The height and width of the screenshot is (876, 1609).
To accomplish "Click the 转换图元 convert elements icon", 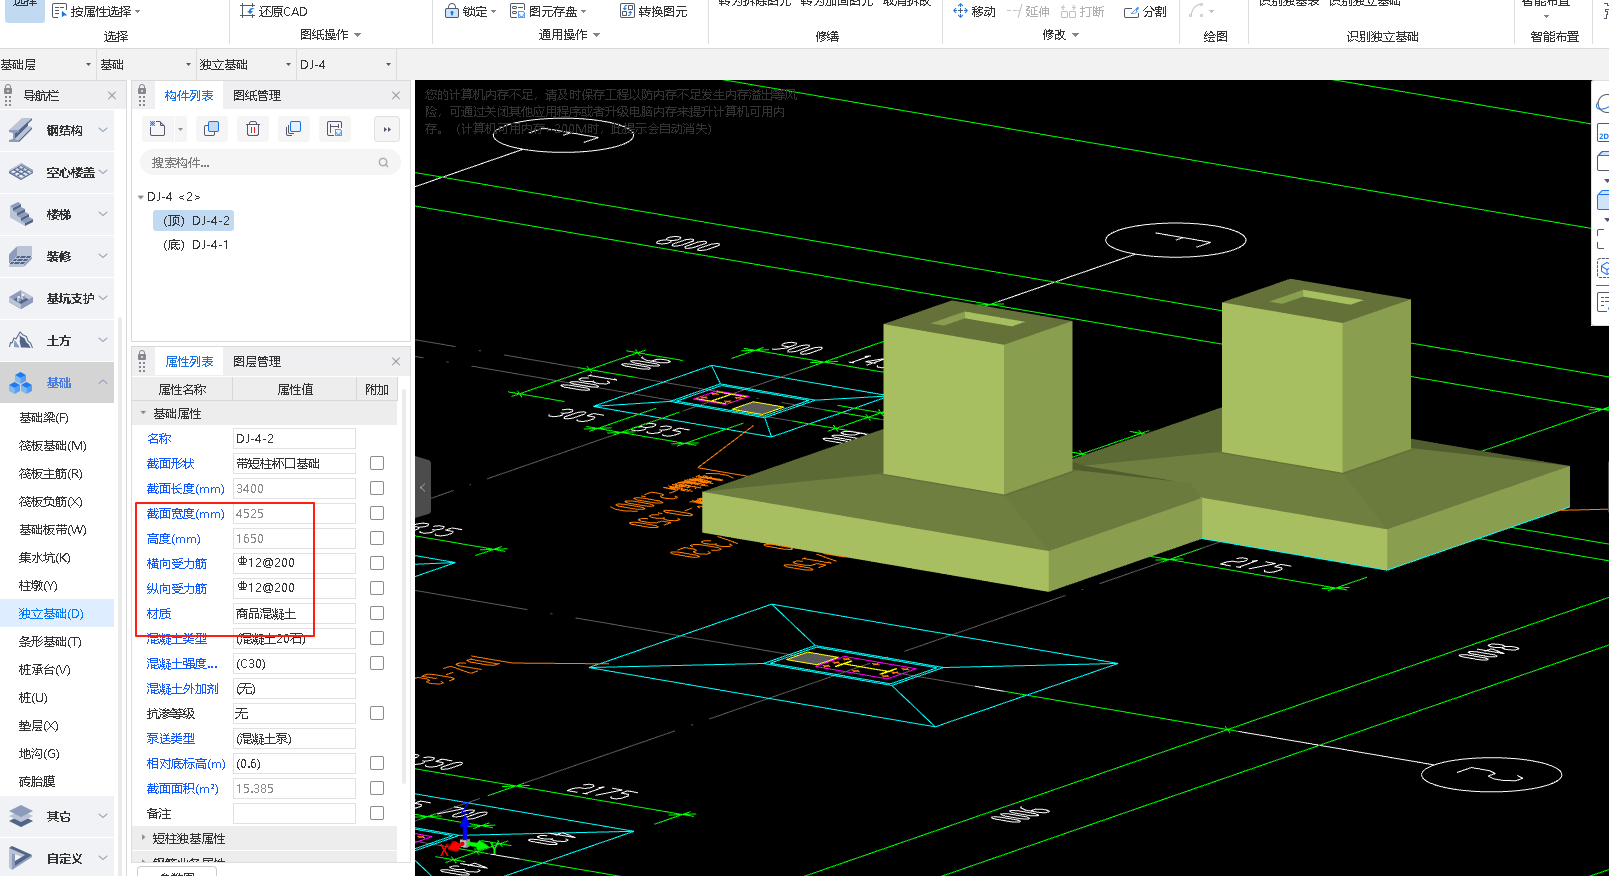I will click(627, 11).
